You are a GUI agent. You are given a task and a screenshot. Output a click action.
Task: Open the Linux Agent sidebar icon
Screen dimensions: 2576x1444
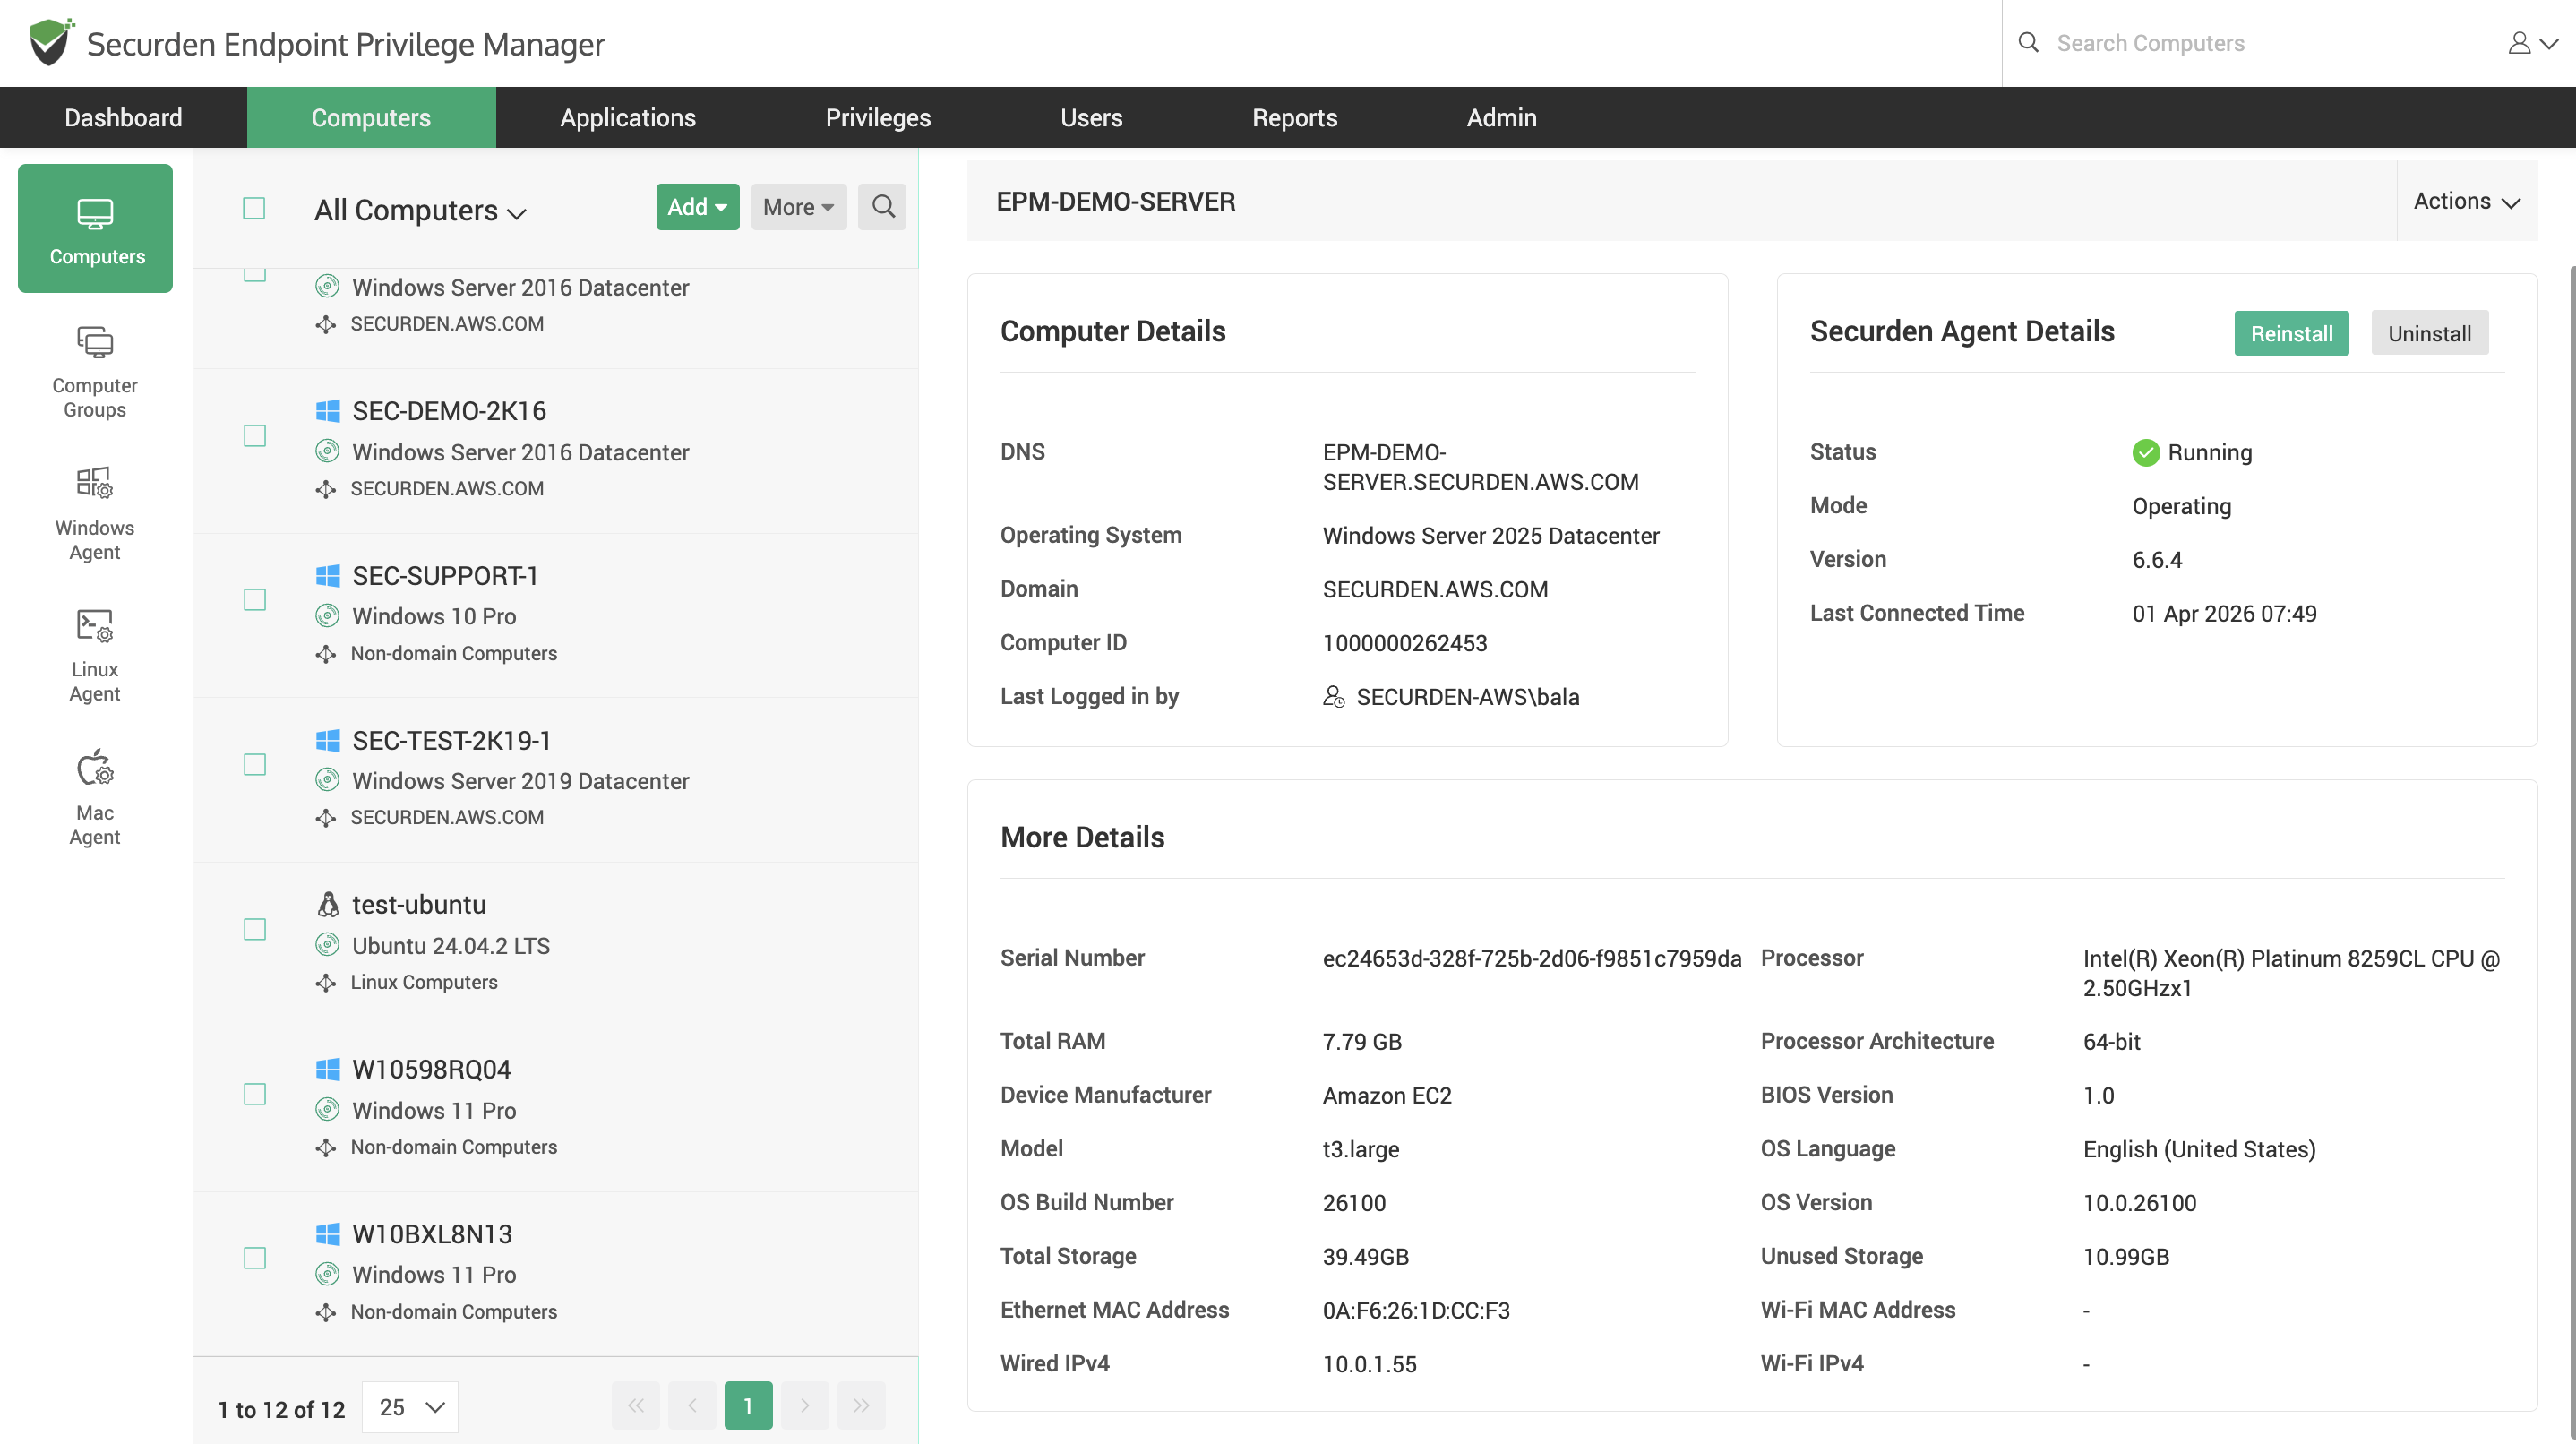[95, 653]
